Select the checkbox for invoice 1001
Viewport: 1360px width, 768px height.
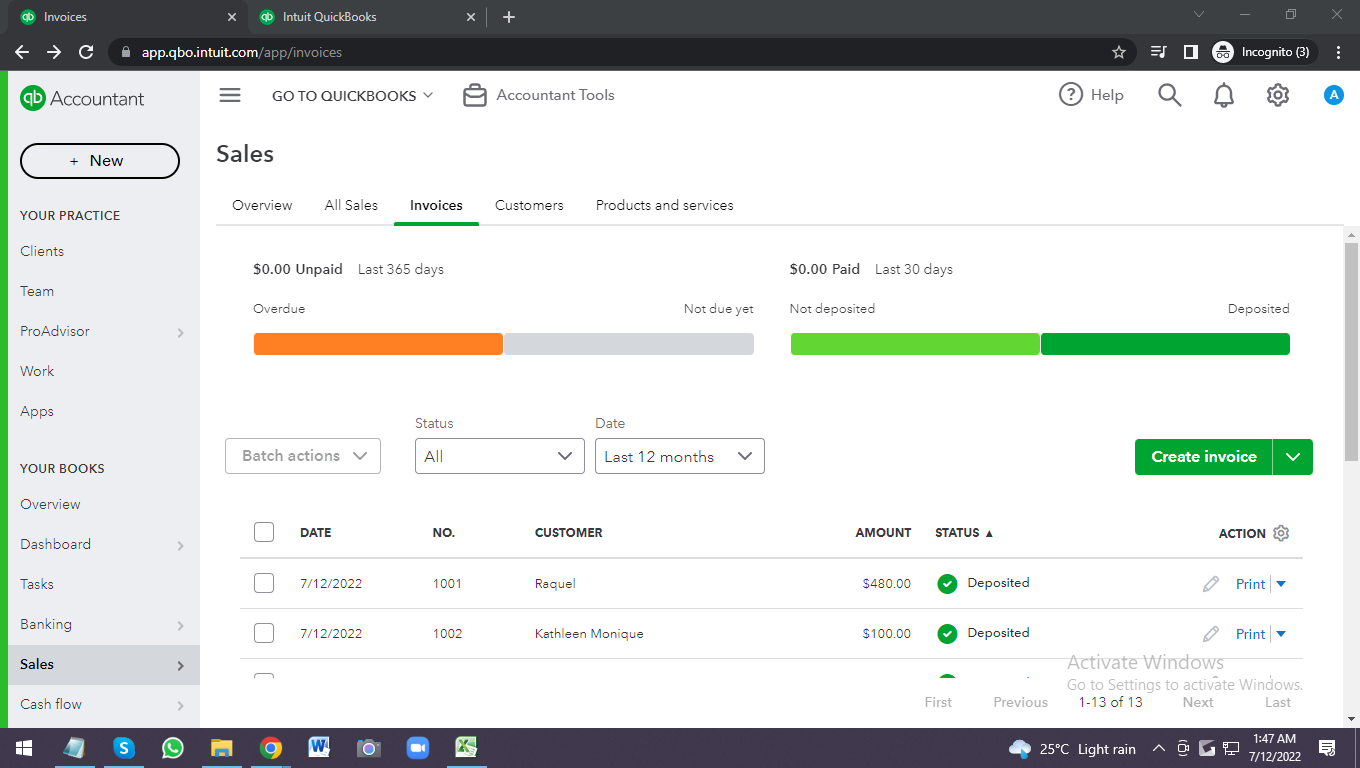pyautogui.click(x=264, y=583)
